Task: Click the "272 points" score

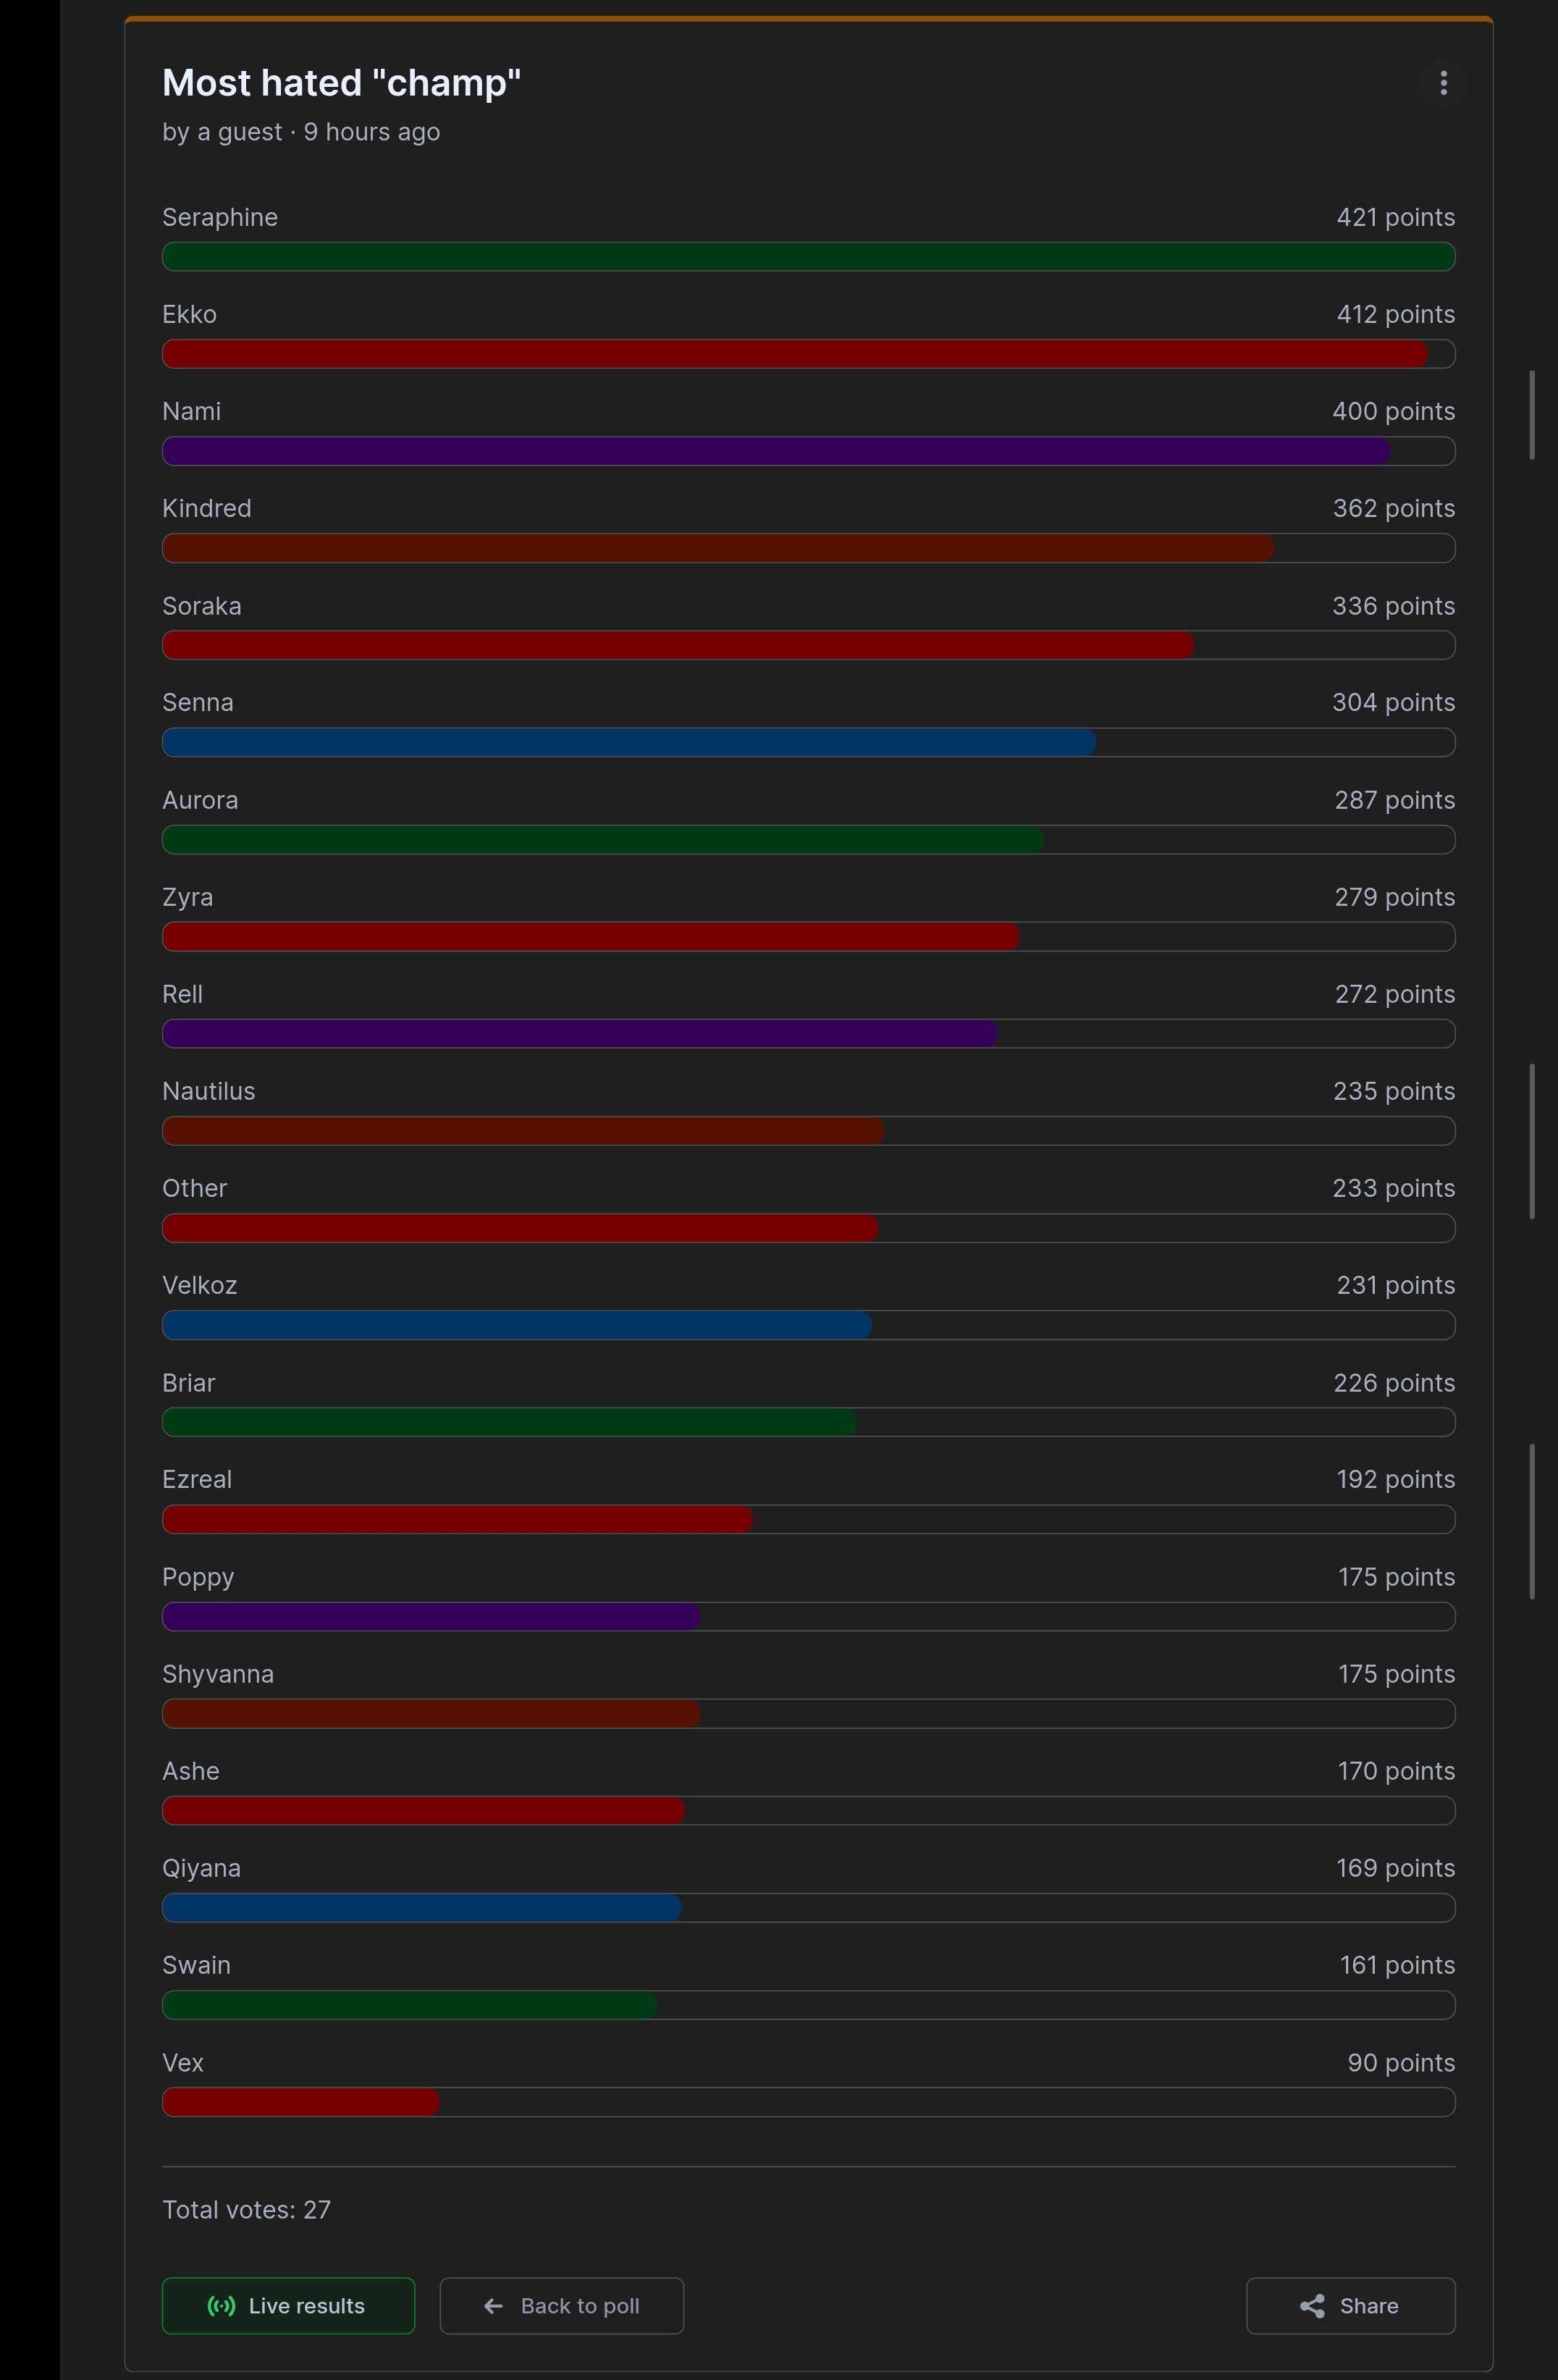Action: (x=1395, y=994)
